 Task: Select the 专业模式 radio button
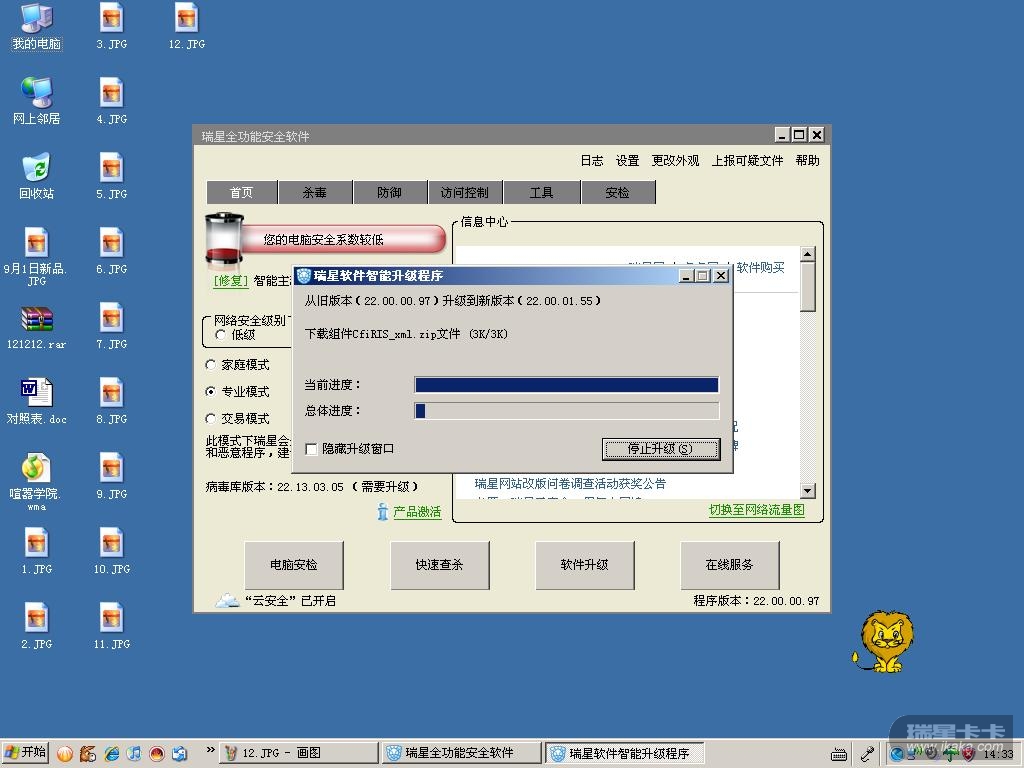tap(210, 392)
